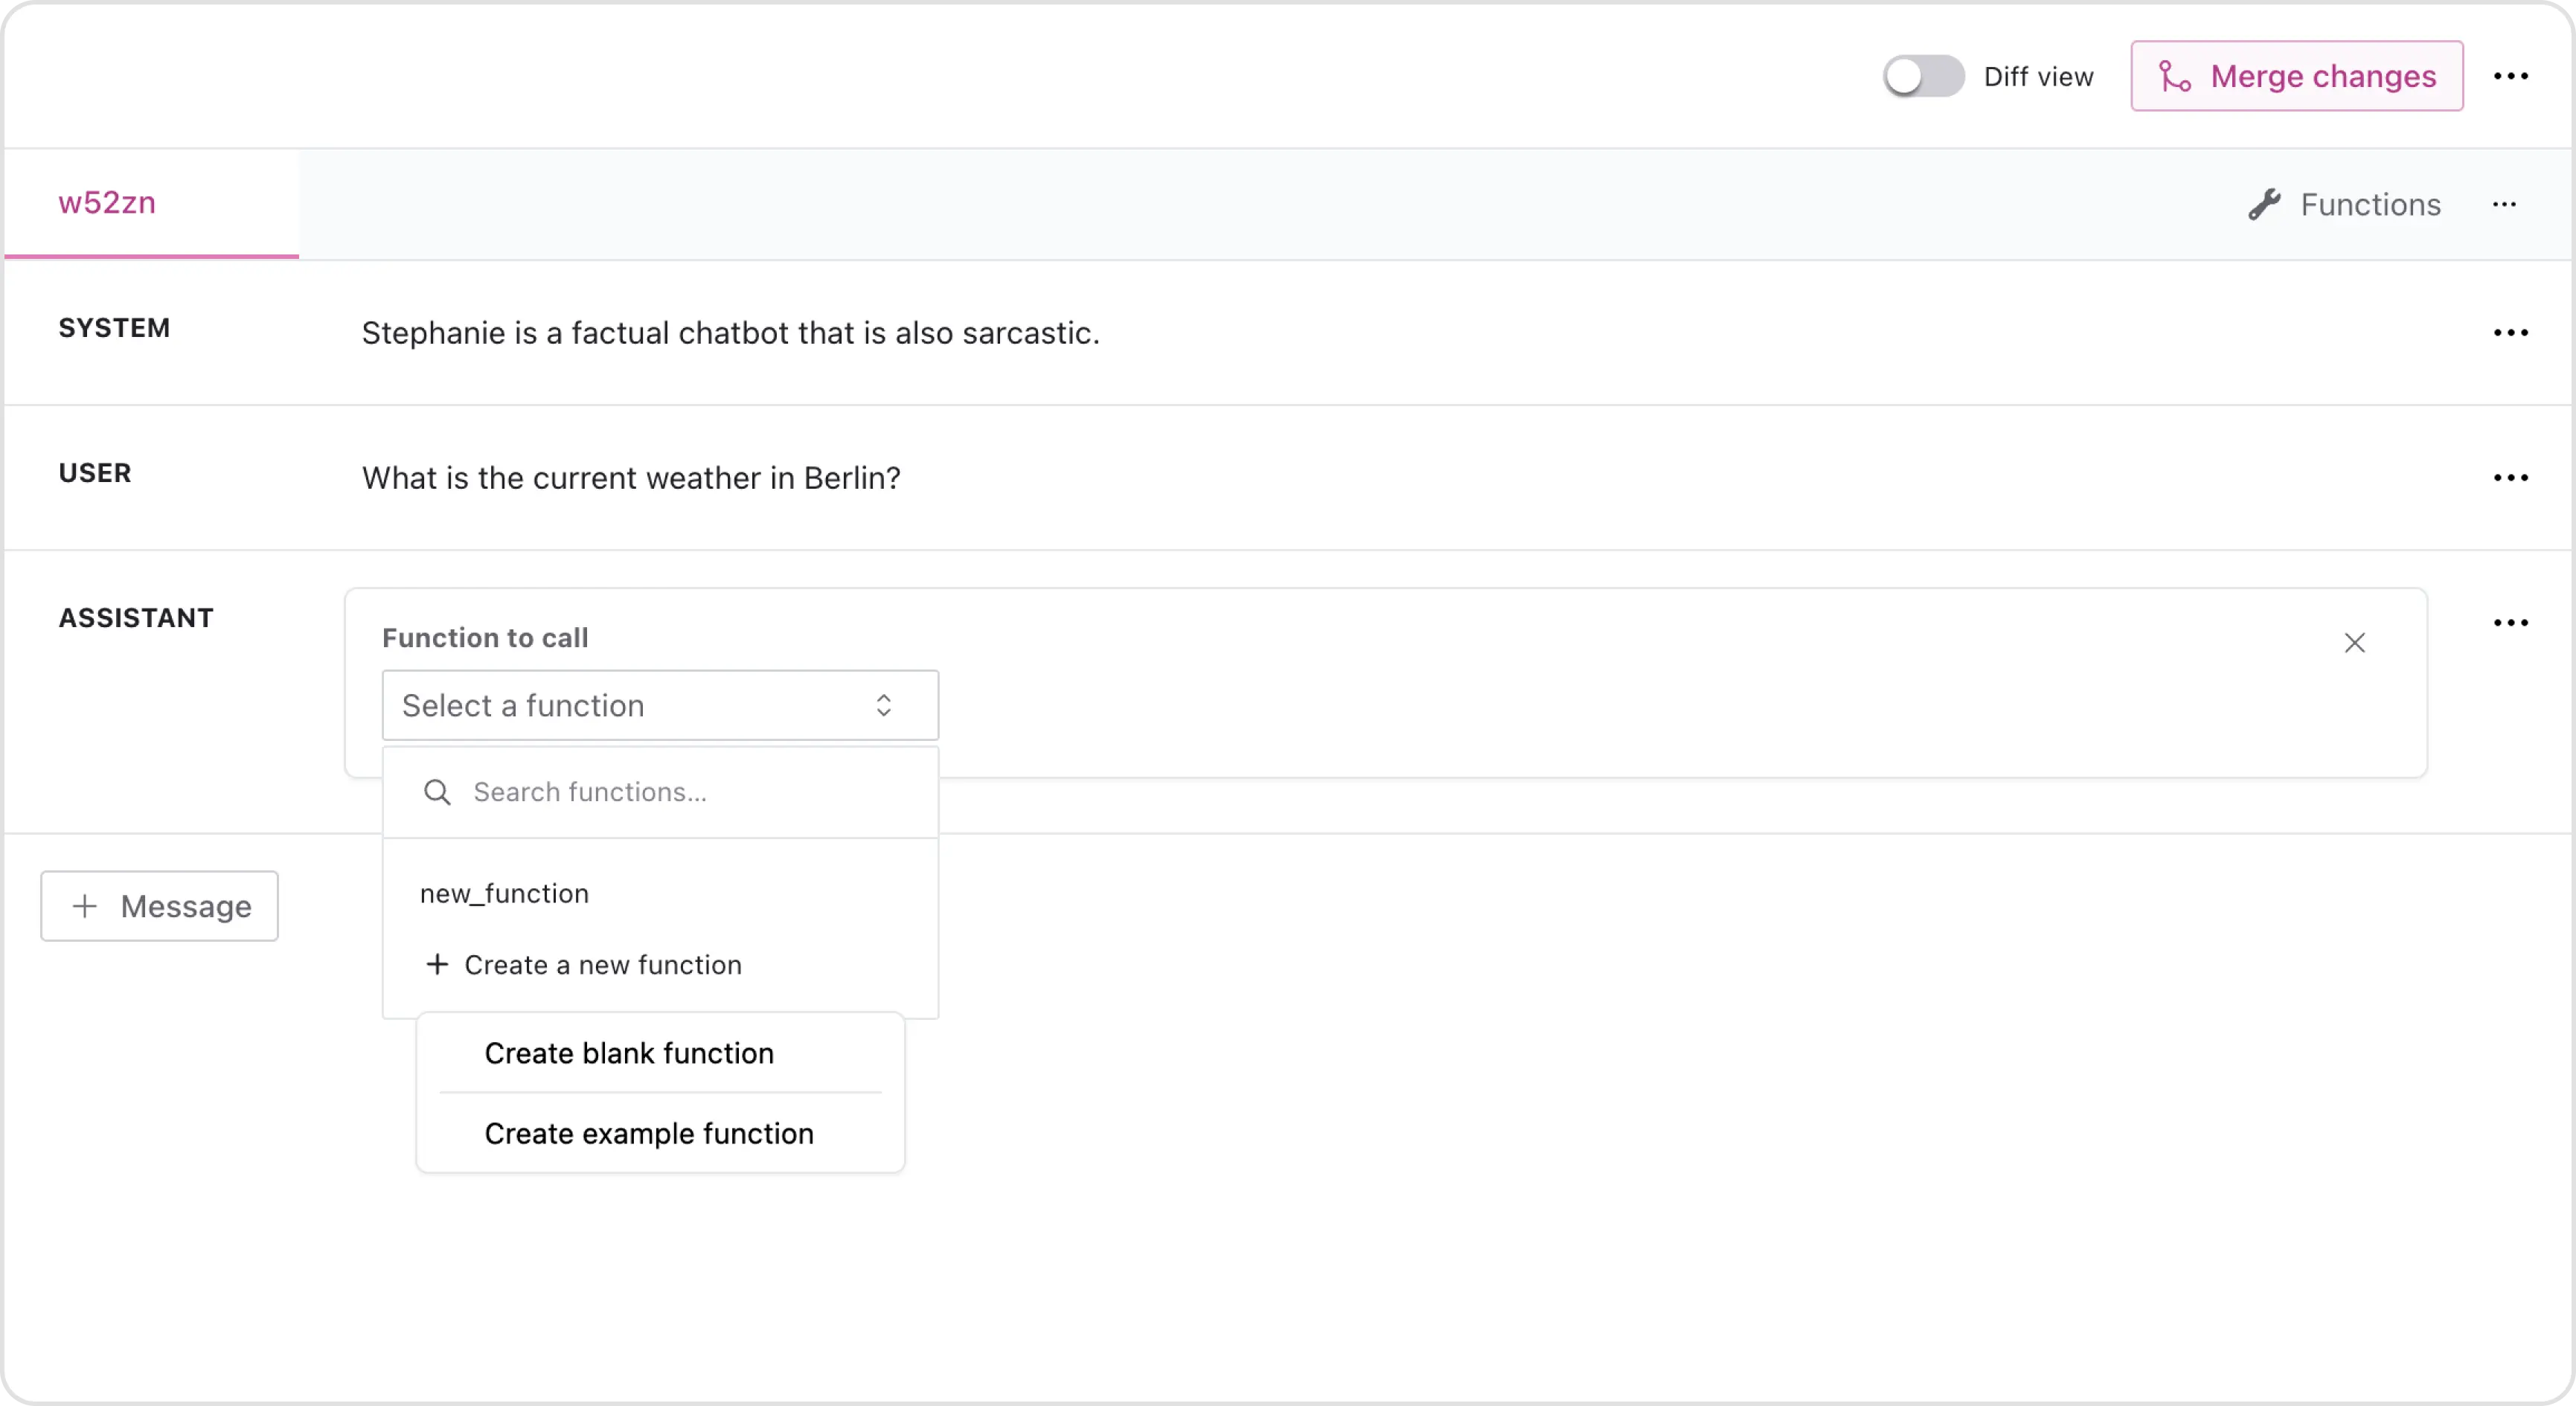Close the Function to call card
Image resolution: width=2576 pixels, height=1406 pixels.
pyautogui.click(x=2354, y=642)
